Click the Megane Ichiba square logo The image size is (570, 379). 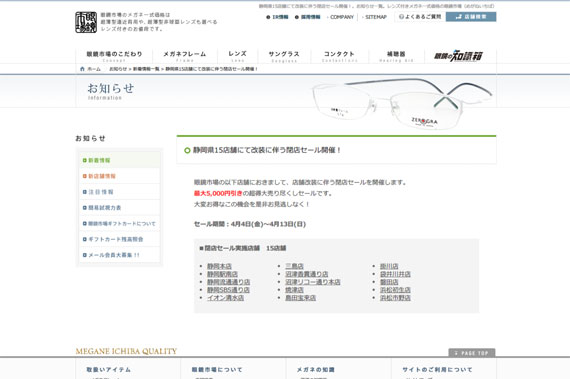(x=86, y=22)
